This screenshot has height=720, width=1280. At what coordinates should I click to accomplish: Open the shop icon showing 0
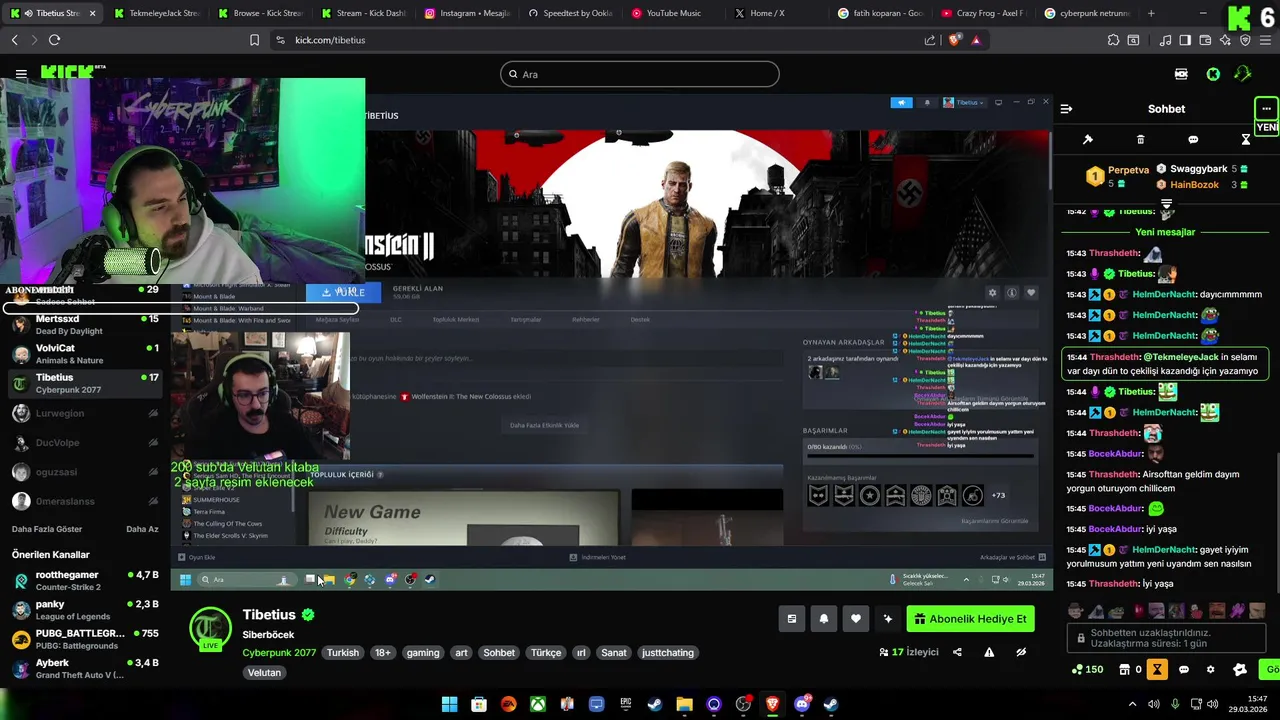coord(1130,670)
